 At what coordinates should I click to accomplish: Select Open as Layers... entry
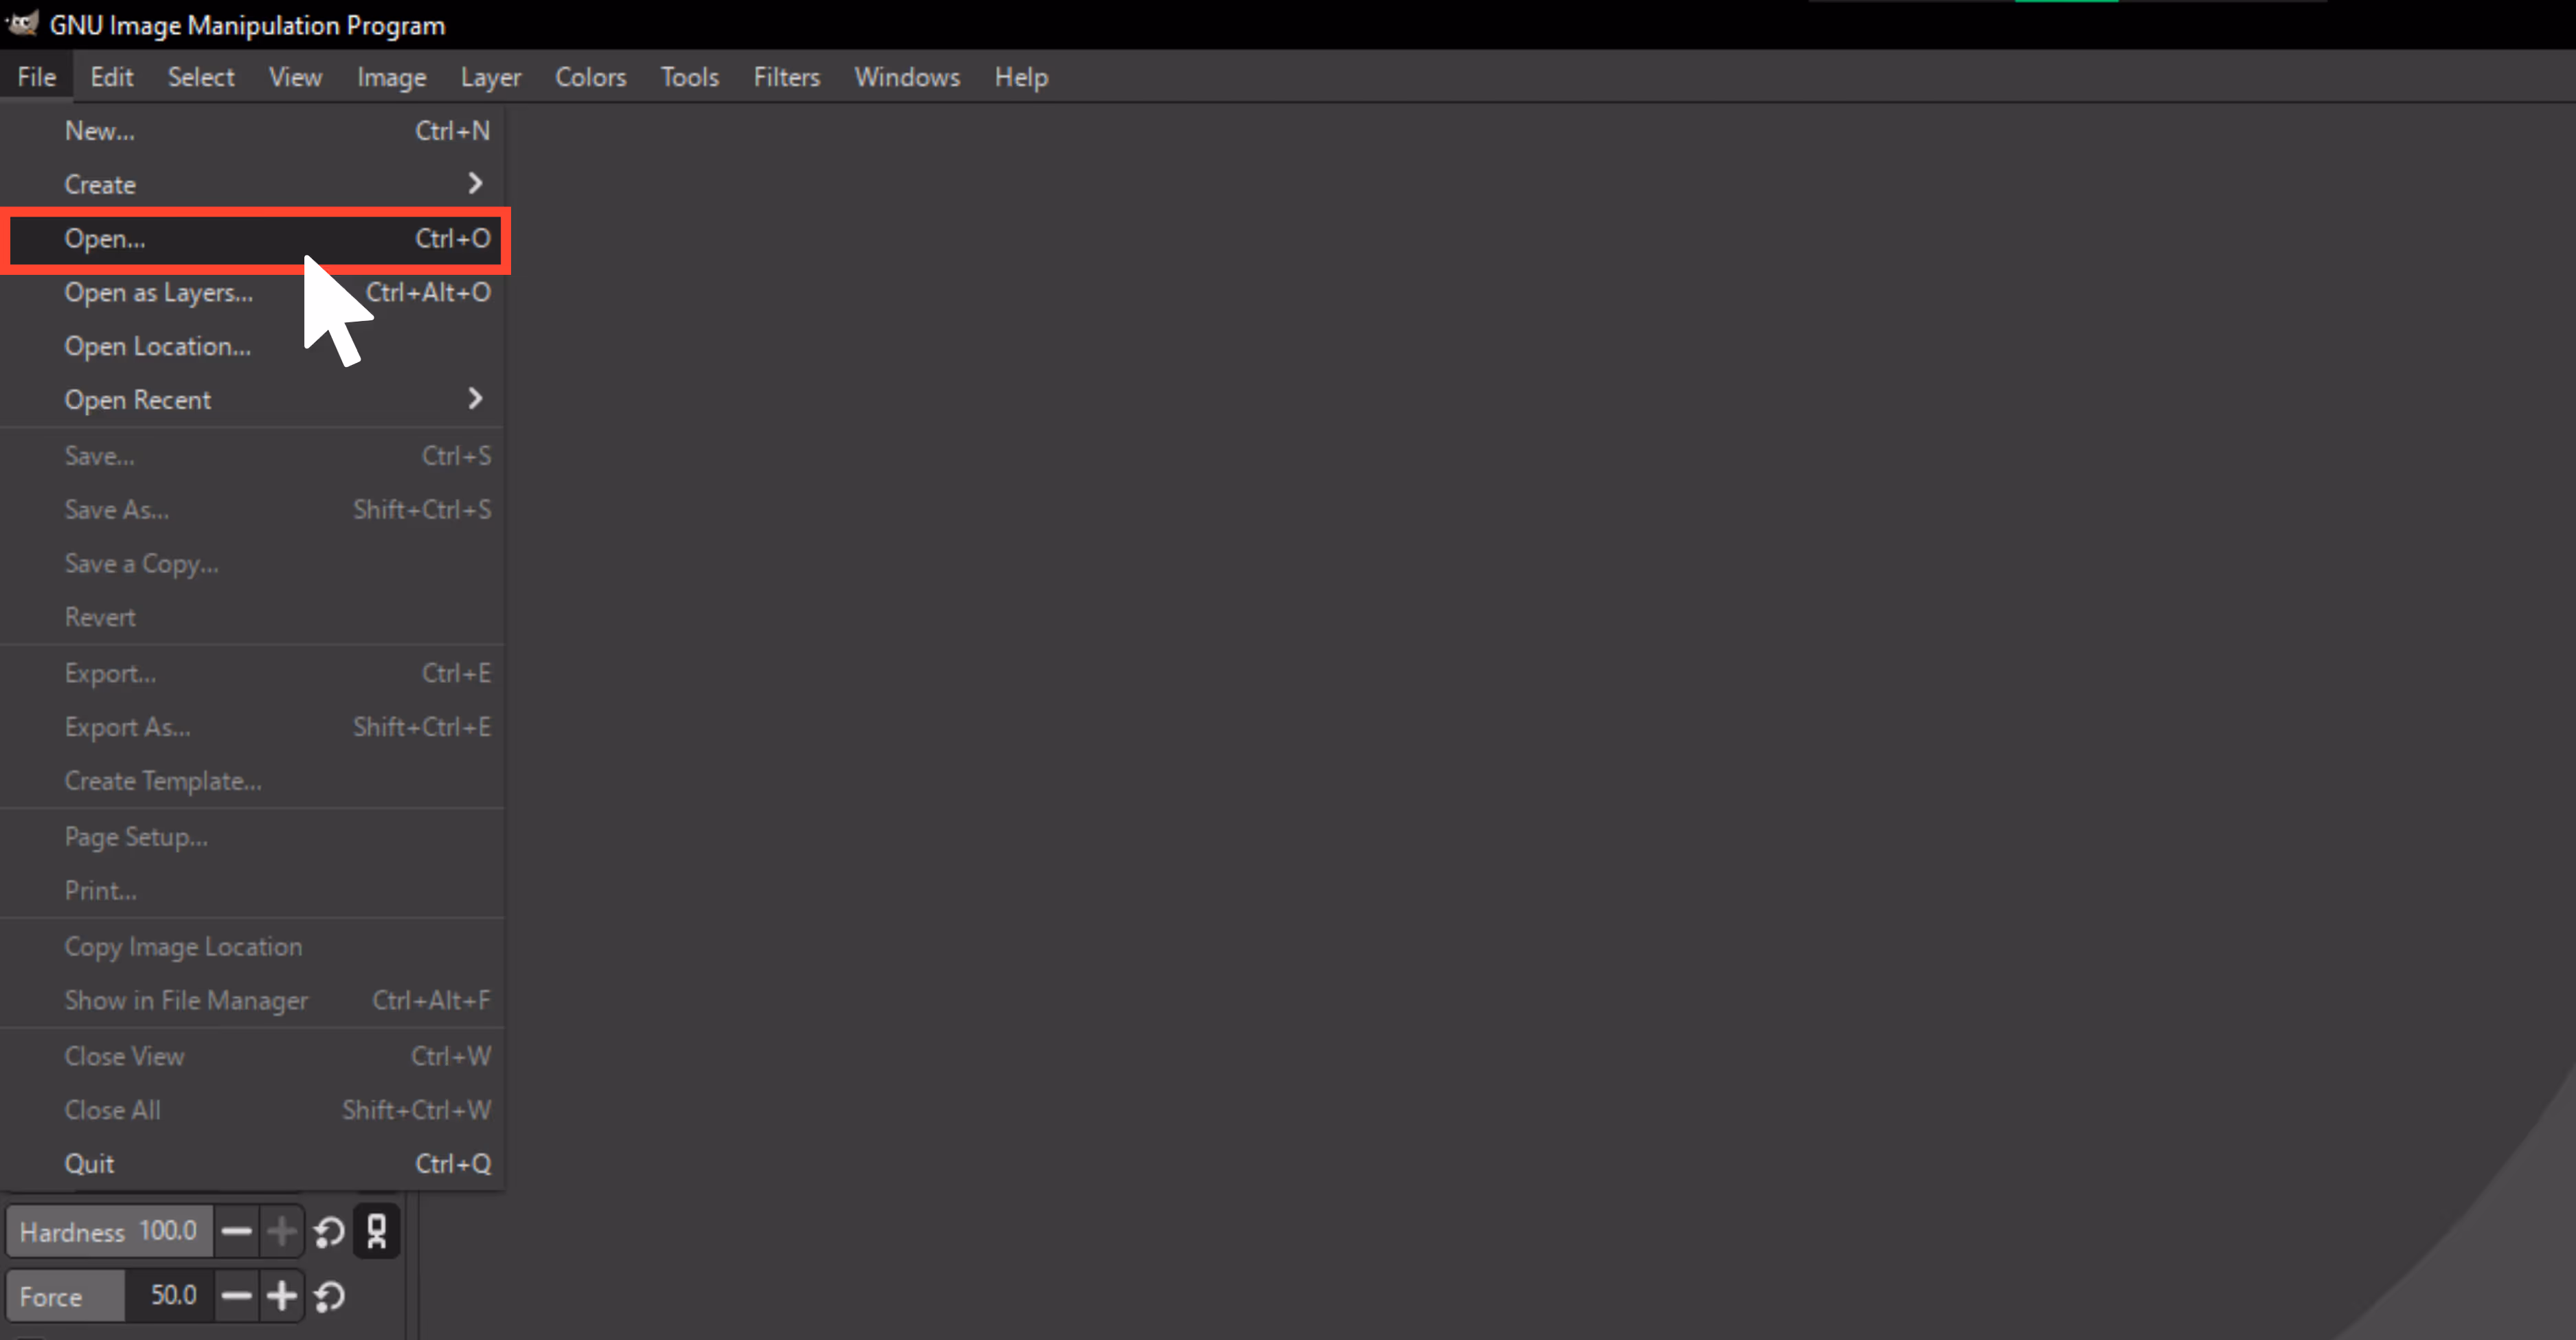pyautogui.click(x=252, y=292)
